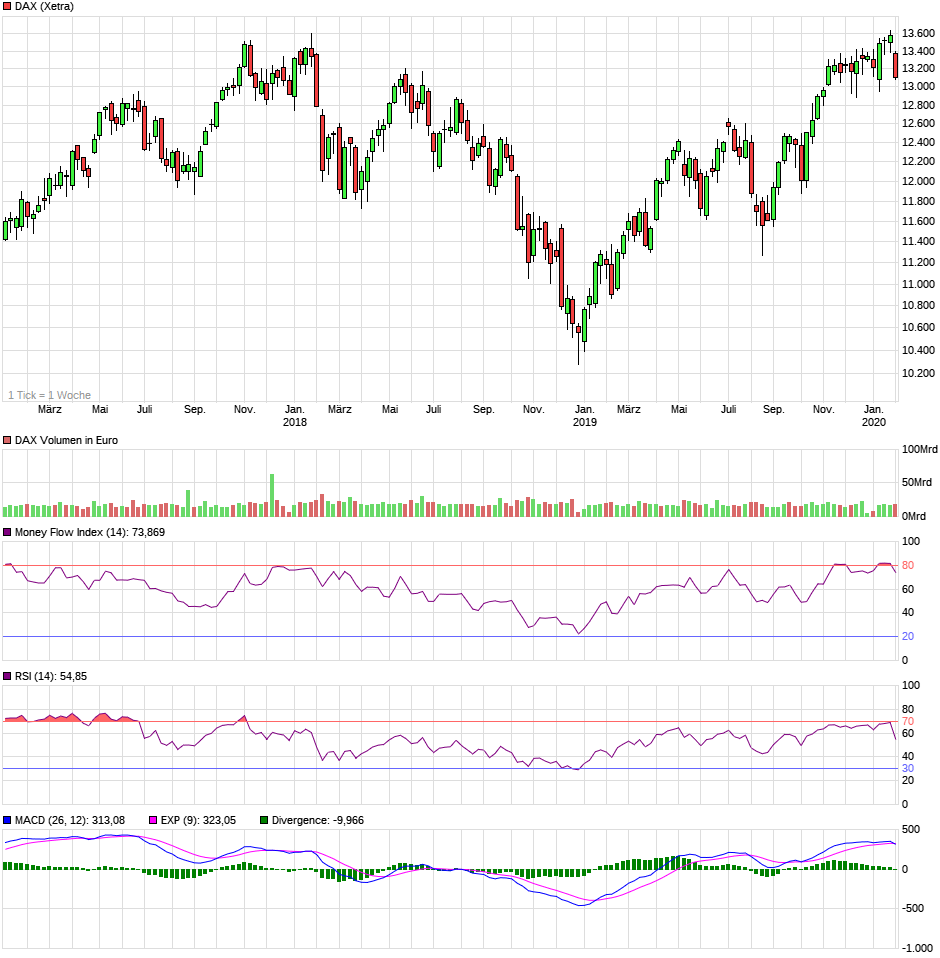Click the legend icon above the volume panel
Image resolution: width=940 pixels, height=958 pixels.
click(6, 438)
